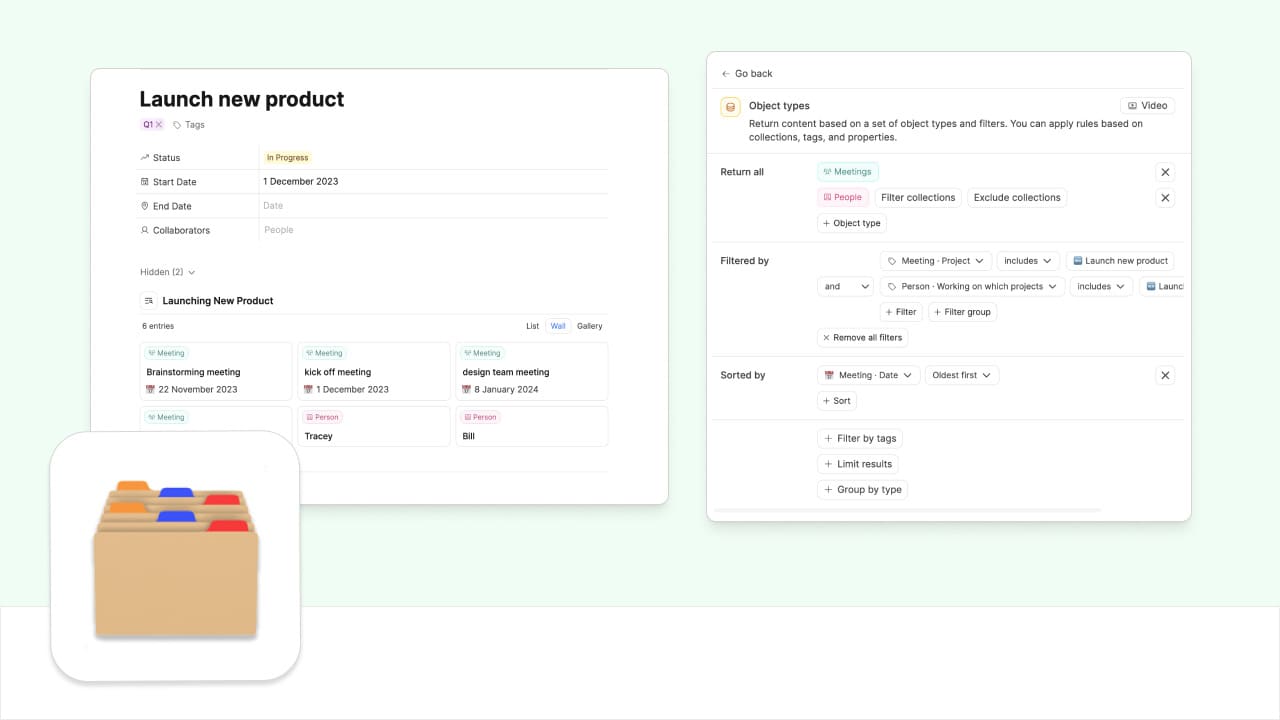
Task: Switch to the List view
Action: [532, 326]
